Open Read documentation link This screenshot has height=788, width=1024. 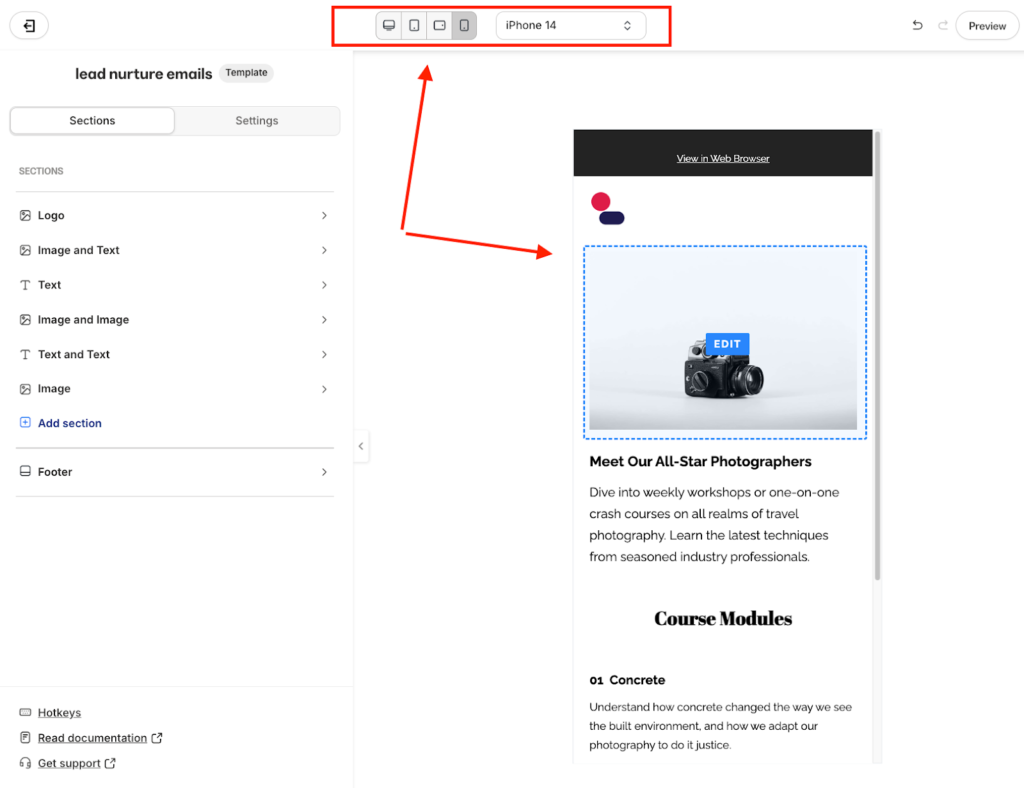[91, 737]
